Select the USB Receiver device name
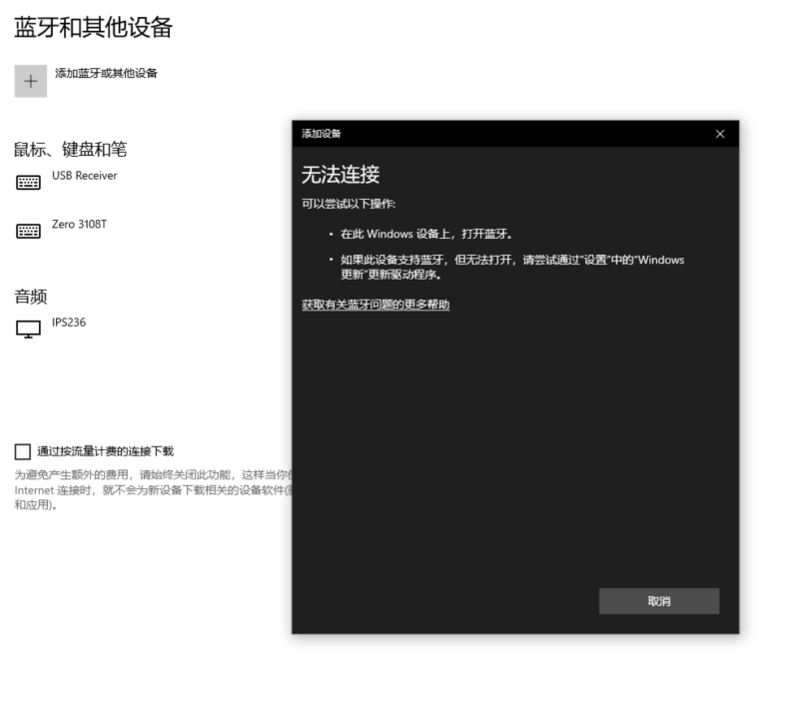The width and height of the screenshot is (799, 701). (84, 176)
